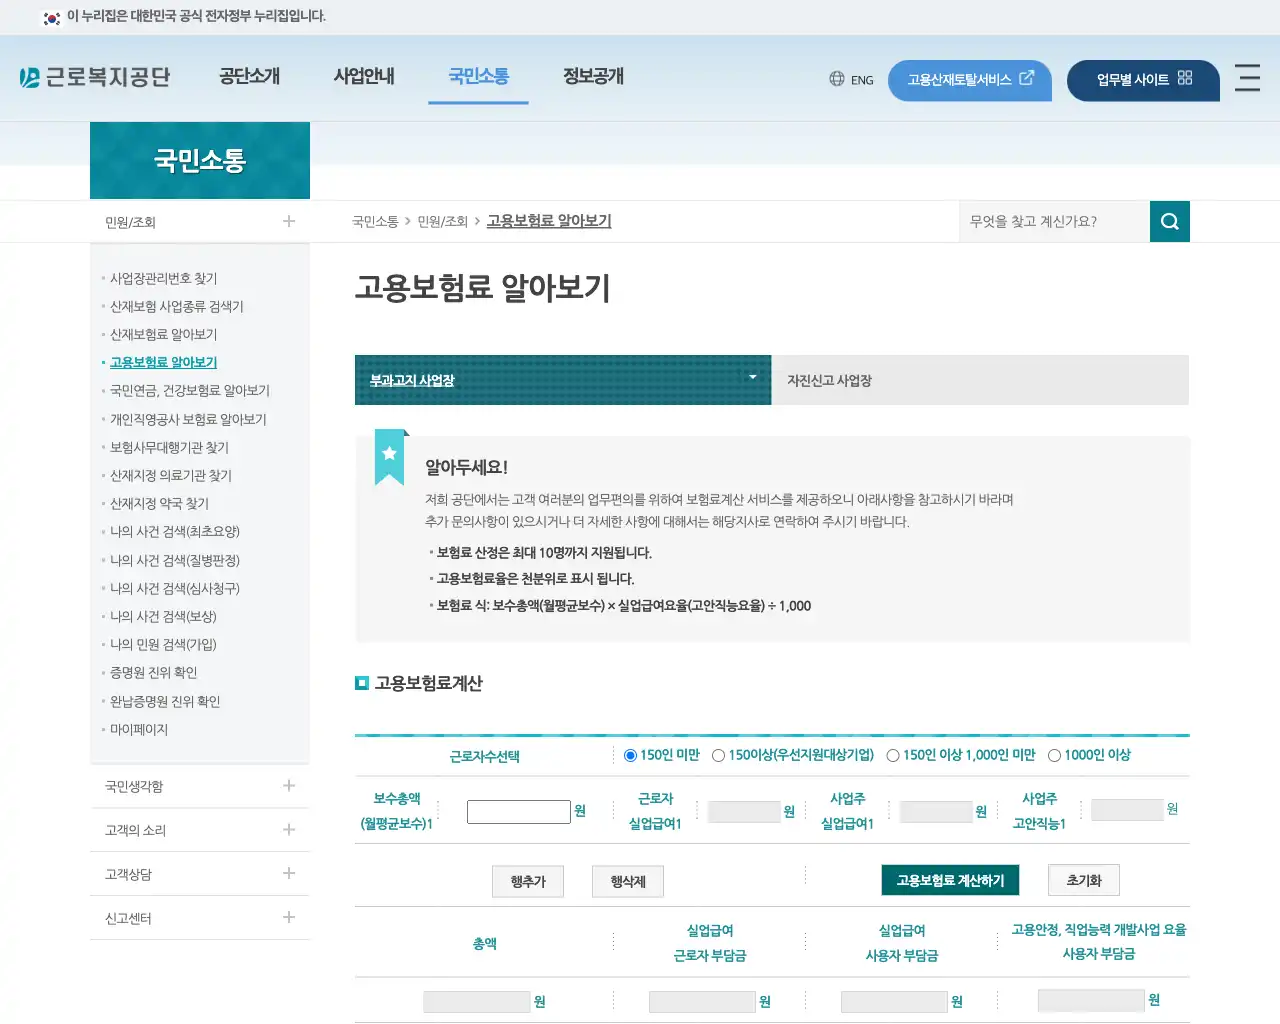Open the 국민연금, 건강보험료 알아보기 sidebar link
1280x1024 pixels.
tap(190, 390)
